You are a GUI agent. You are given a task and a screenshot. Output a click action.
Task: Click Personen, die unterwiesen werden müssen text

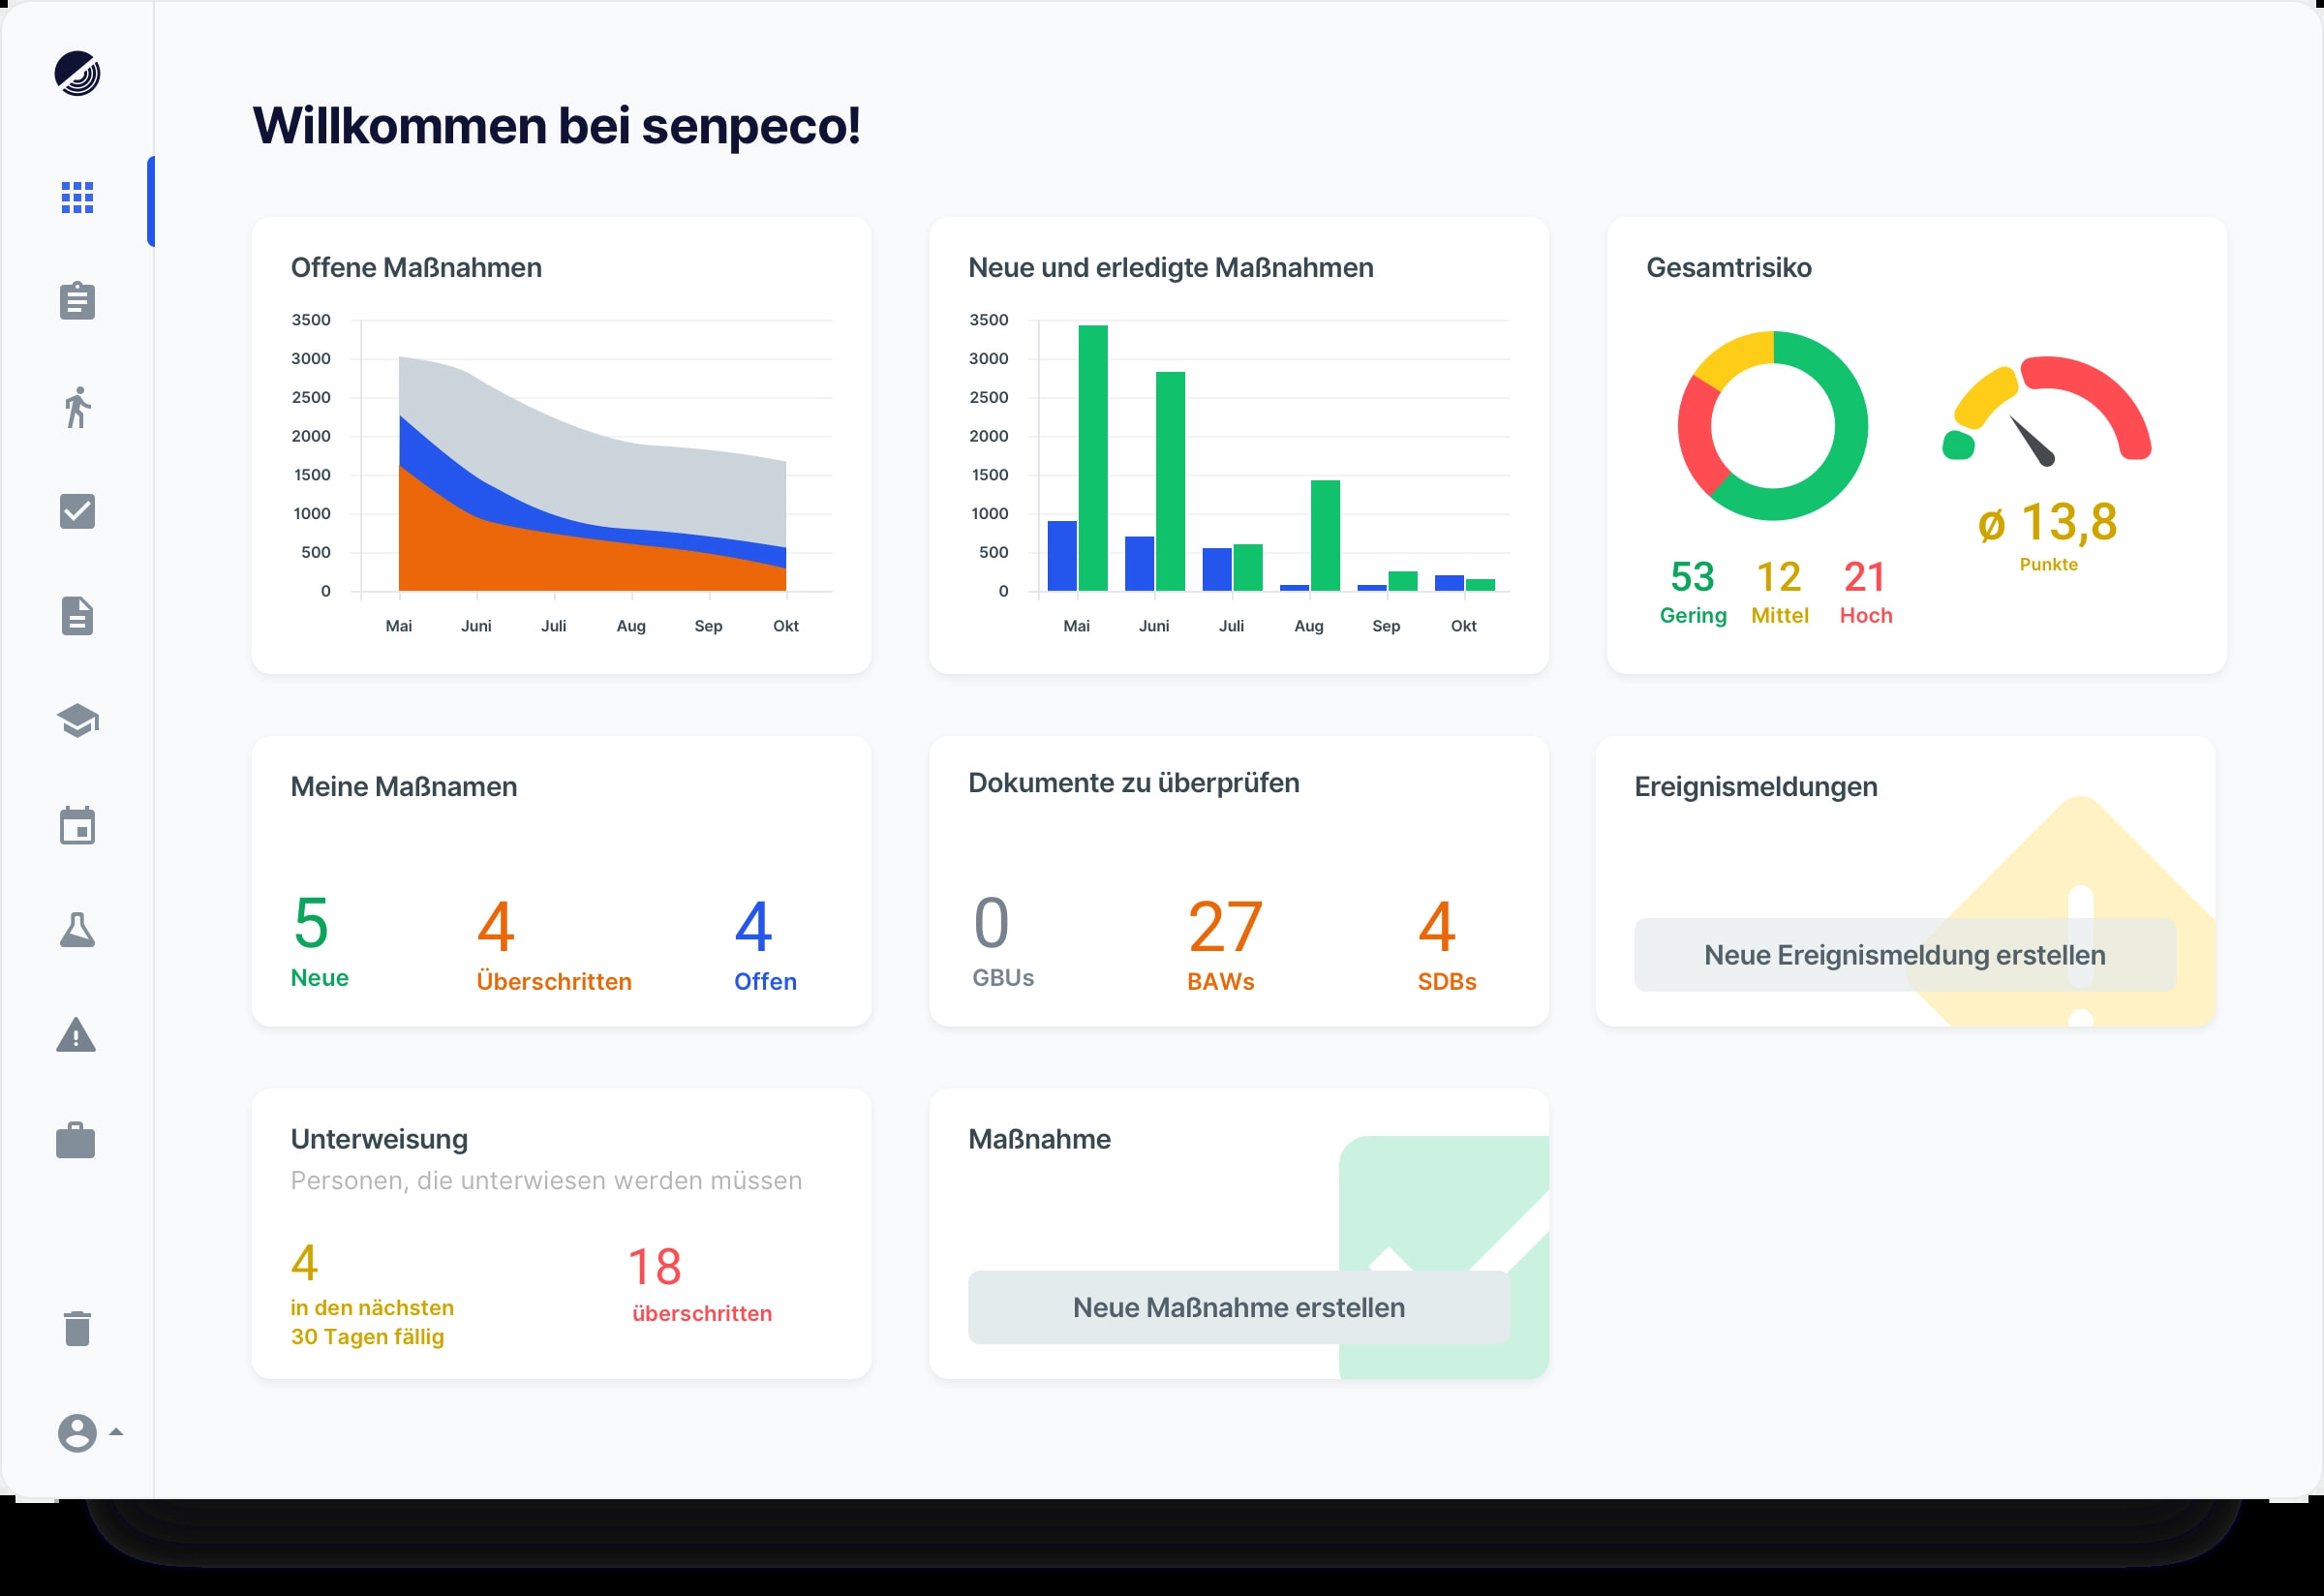click(x=546, y=1180)
